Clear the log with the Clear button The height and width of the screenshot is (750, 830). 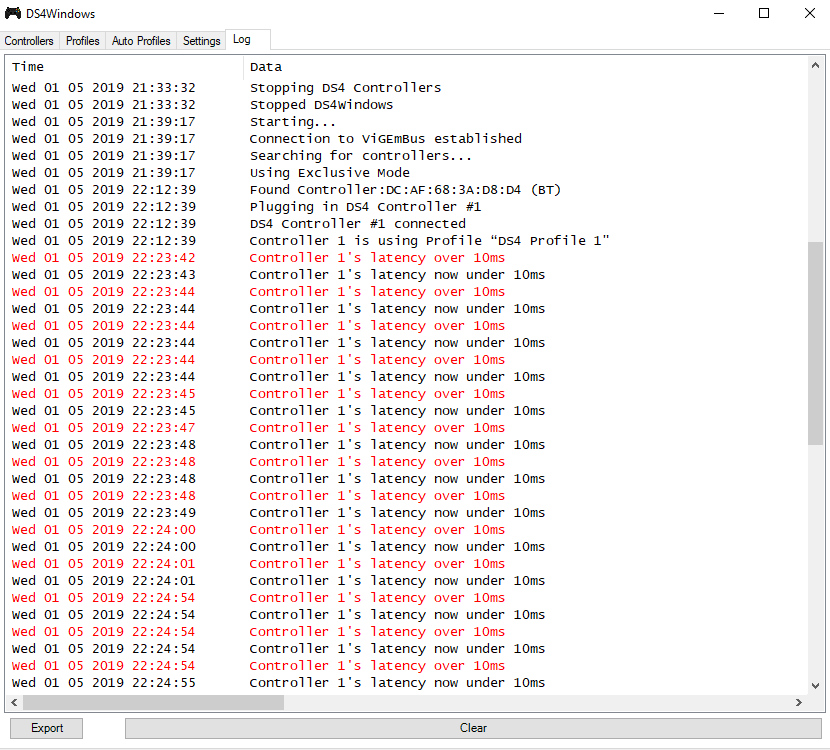click(x=473, y=728)
